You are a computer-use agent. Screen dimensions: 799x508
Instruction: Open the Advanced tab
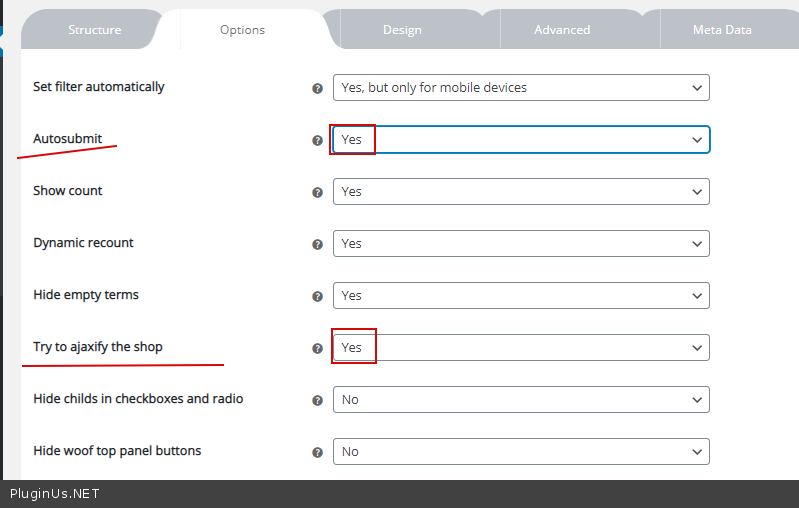pos(562,30)
